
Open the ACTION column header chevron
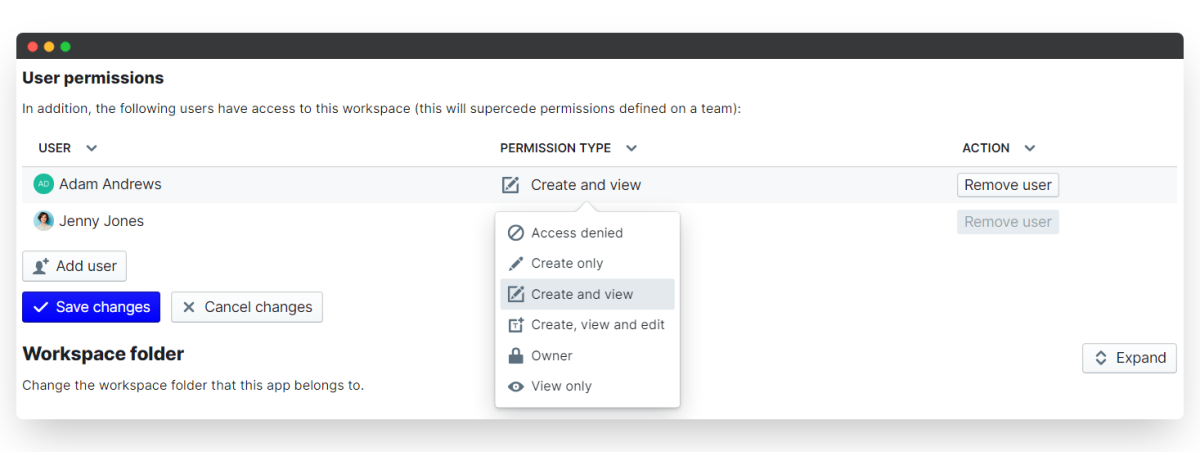1029,149
